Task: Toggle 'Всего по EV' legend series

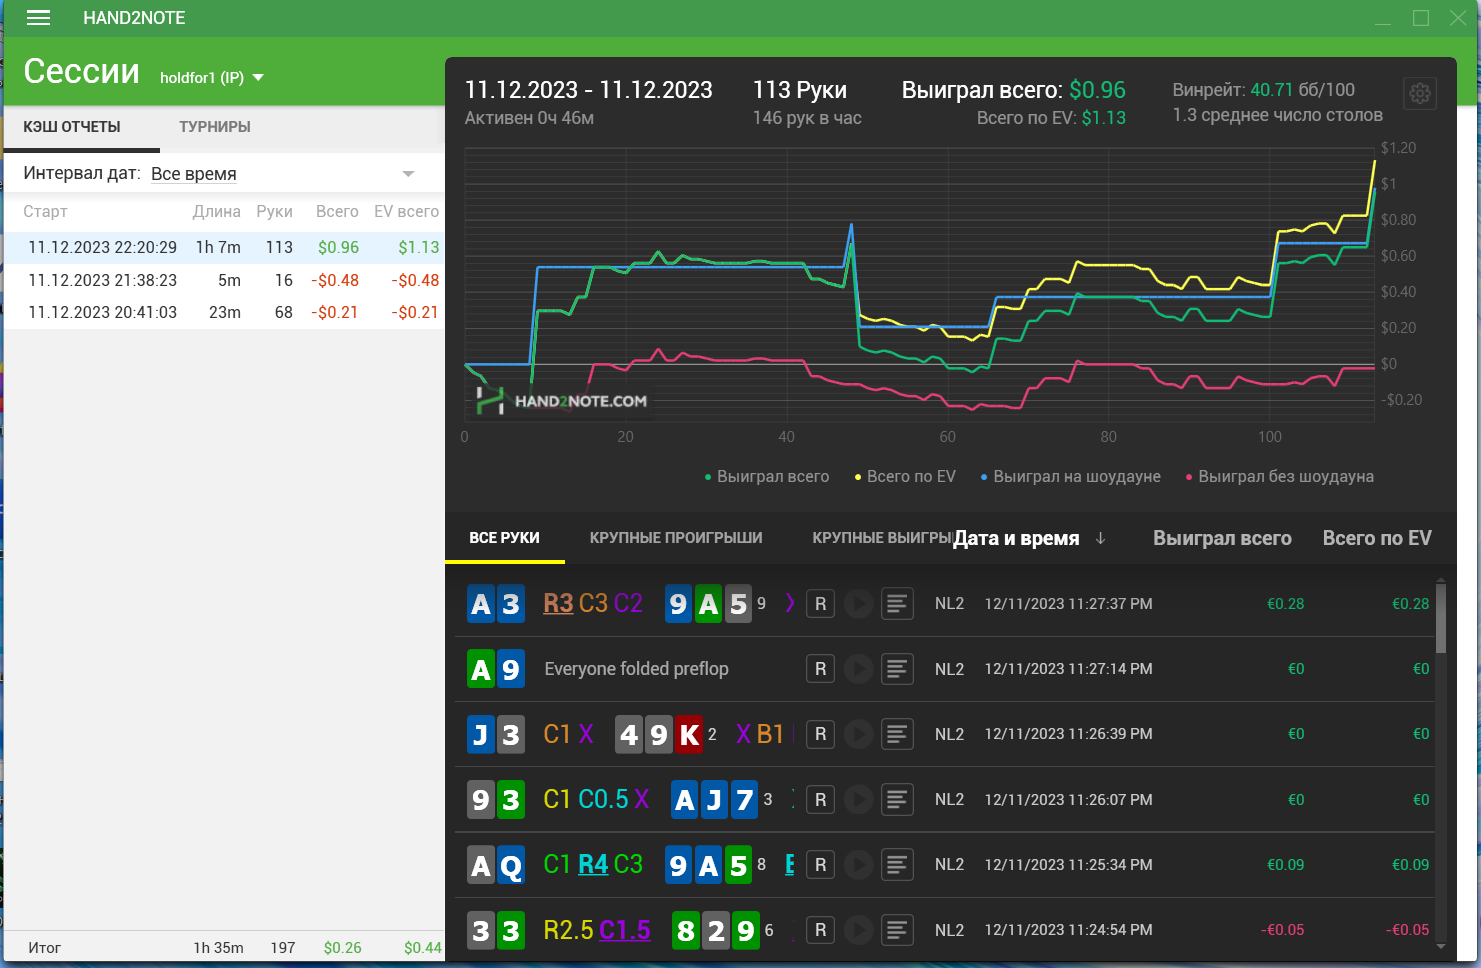Action: (905, 477)
